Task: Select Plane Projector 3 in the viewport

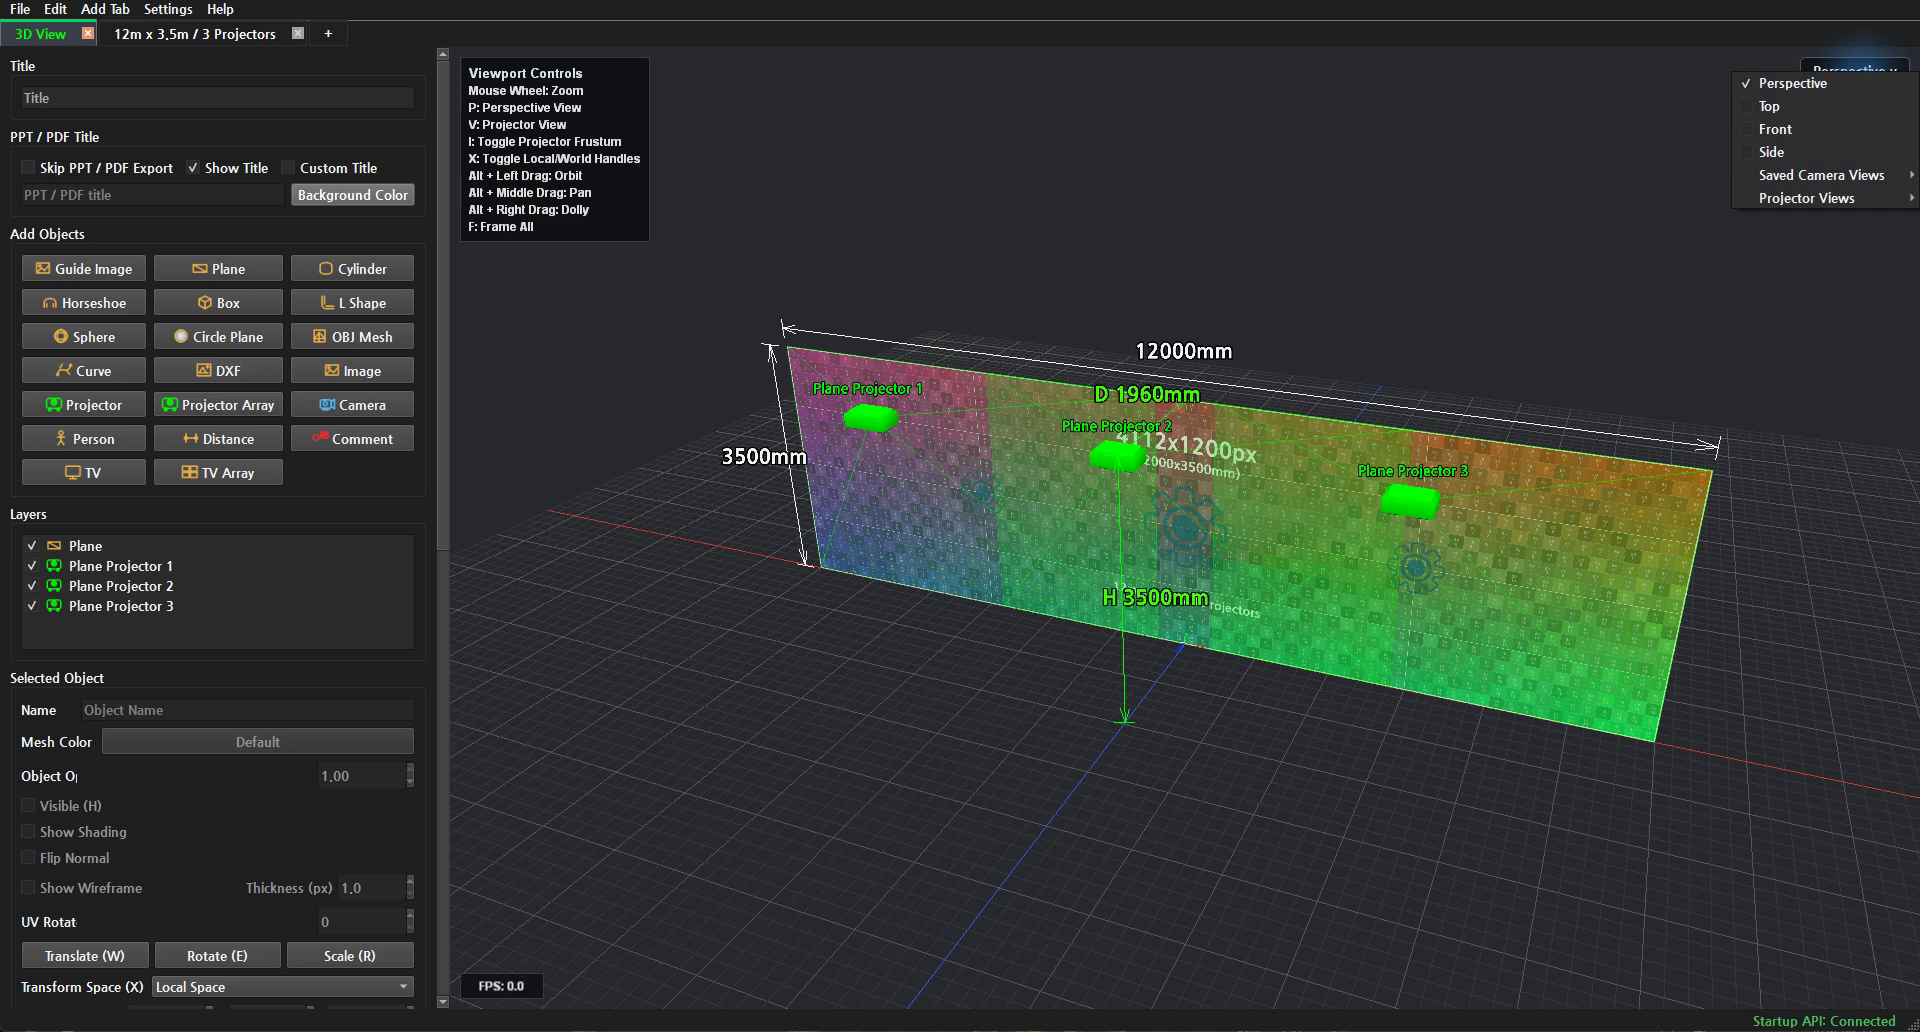Action: click(1410, 500)
